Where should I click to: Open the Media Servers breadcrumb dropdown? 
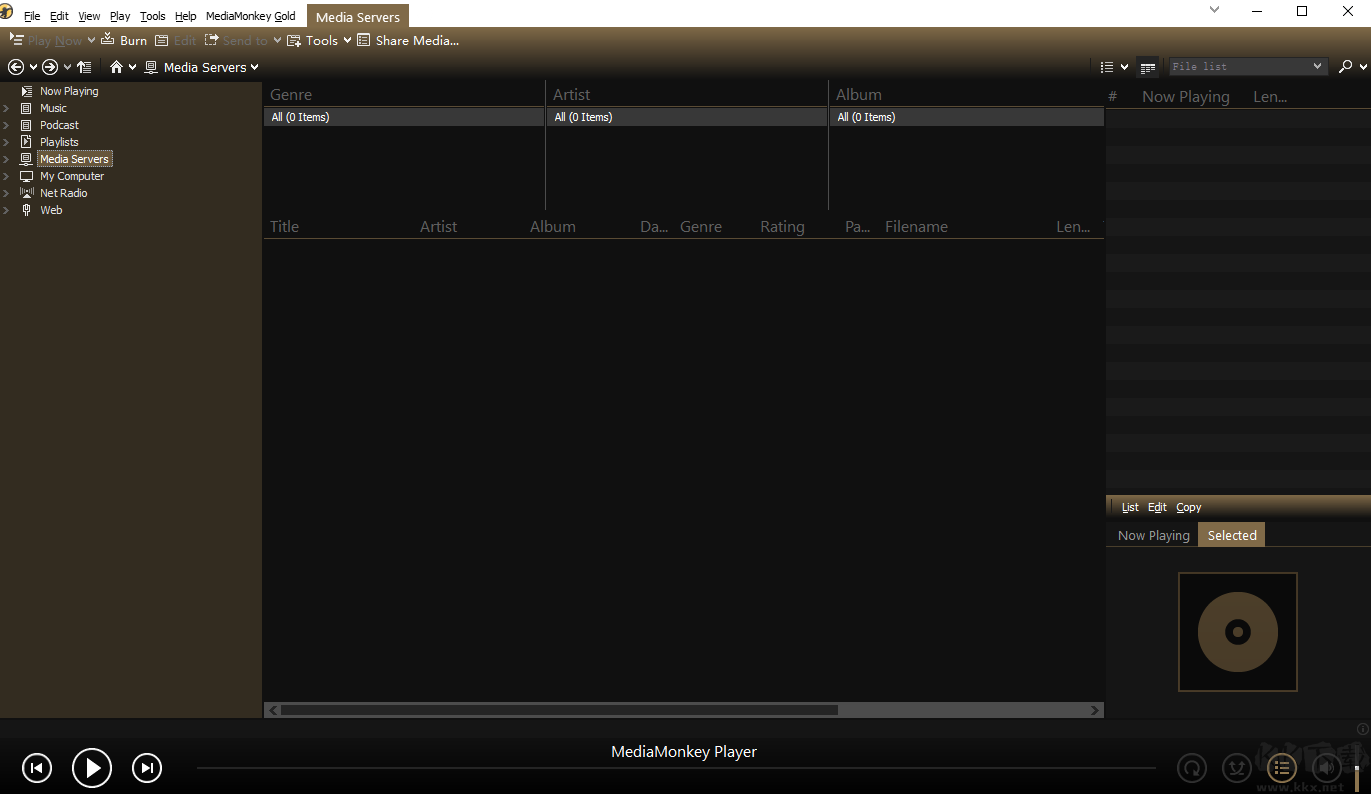point(254,67)
